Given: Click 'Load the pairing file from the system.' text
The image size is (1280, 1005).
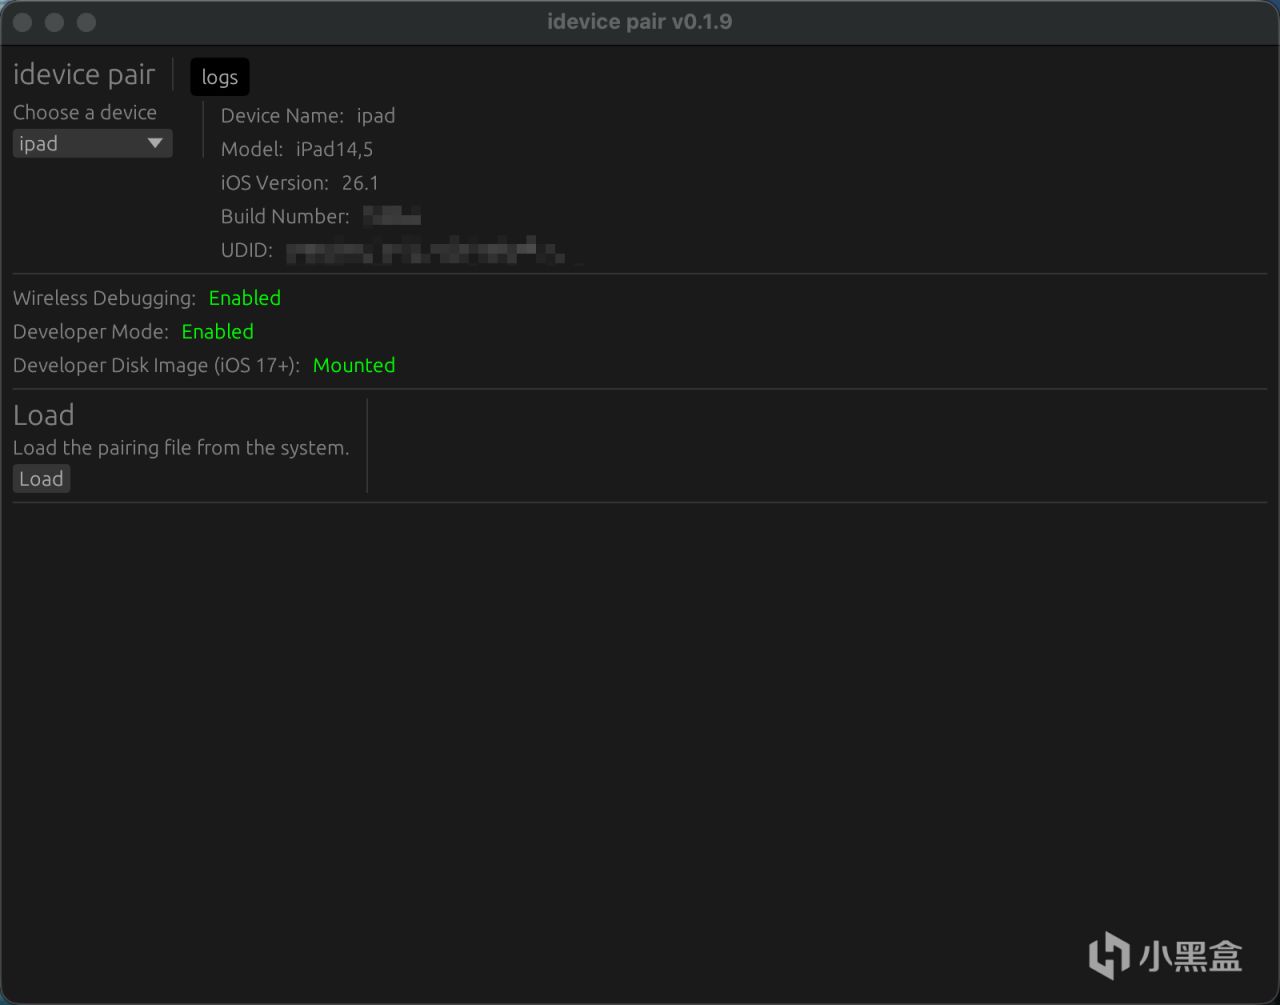Looking at the screenshot, I should click(x=181, y=448).
